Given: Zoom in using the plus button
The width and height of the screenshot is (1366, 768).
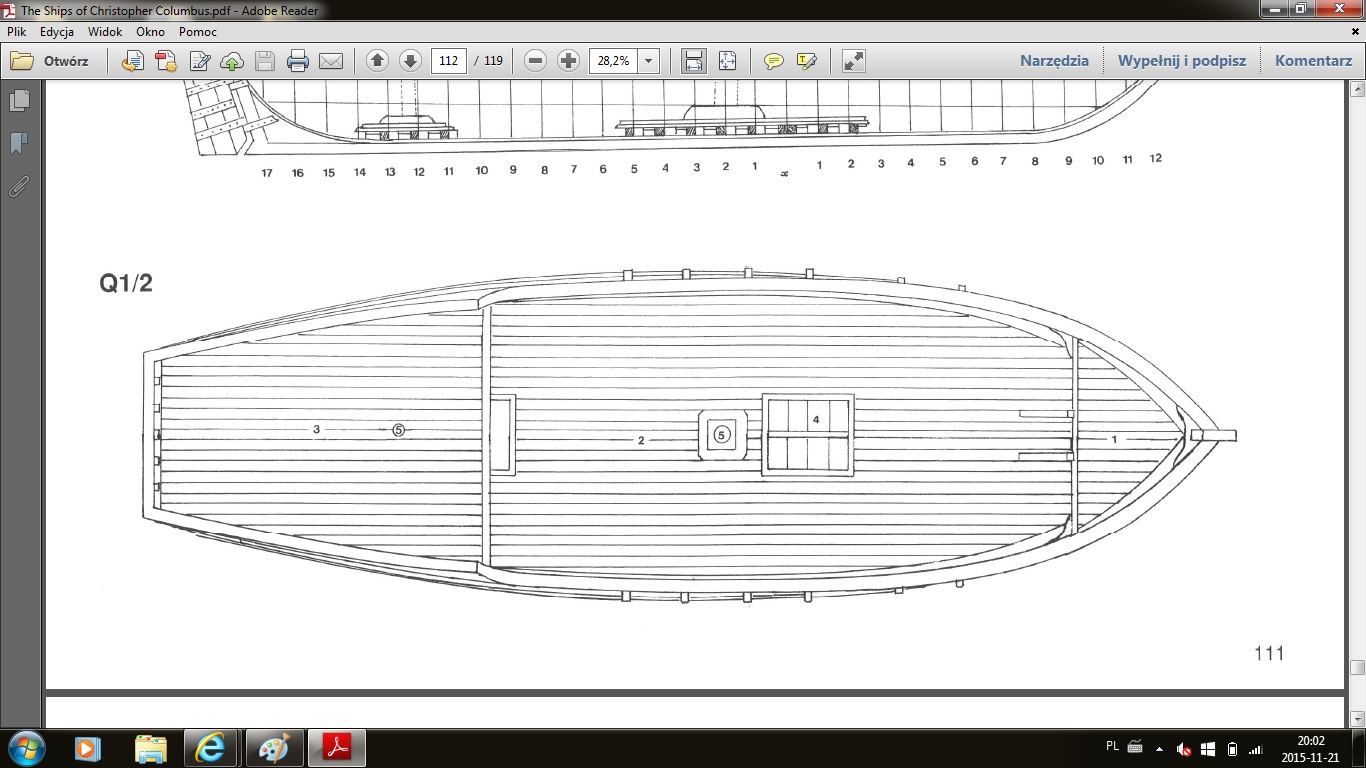Looking at the screenshot, I should [x=568, y=61].
